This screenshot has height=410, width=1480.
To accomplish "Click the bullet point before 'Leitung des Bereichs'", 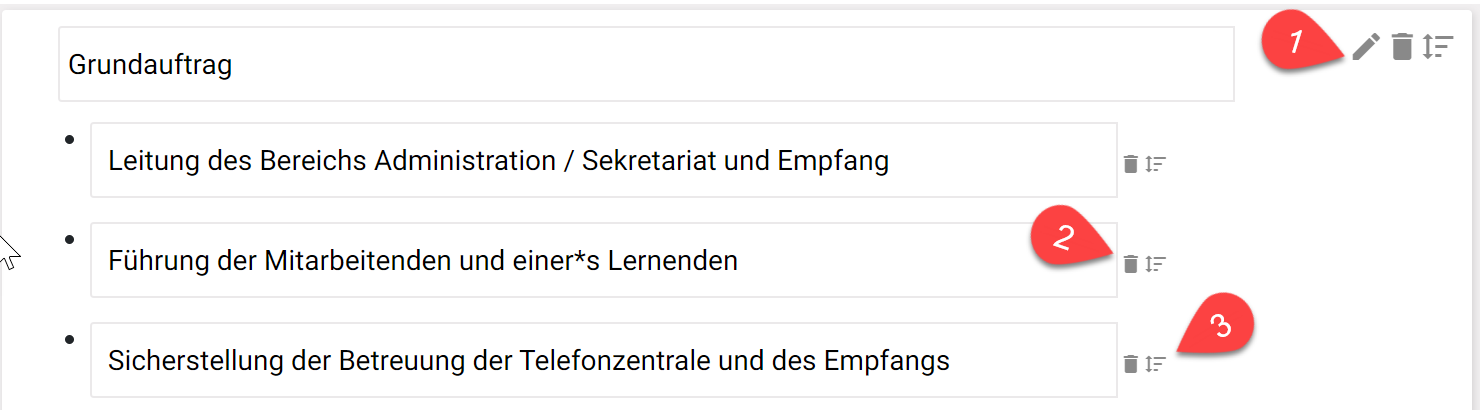I will tap(69, 139).
